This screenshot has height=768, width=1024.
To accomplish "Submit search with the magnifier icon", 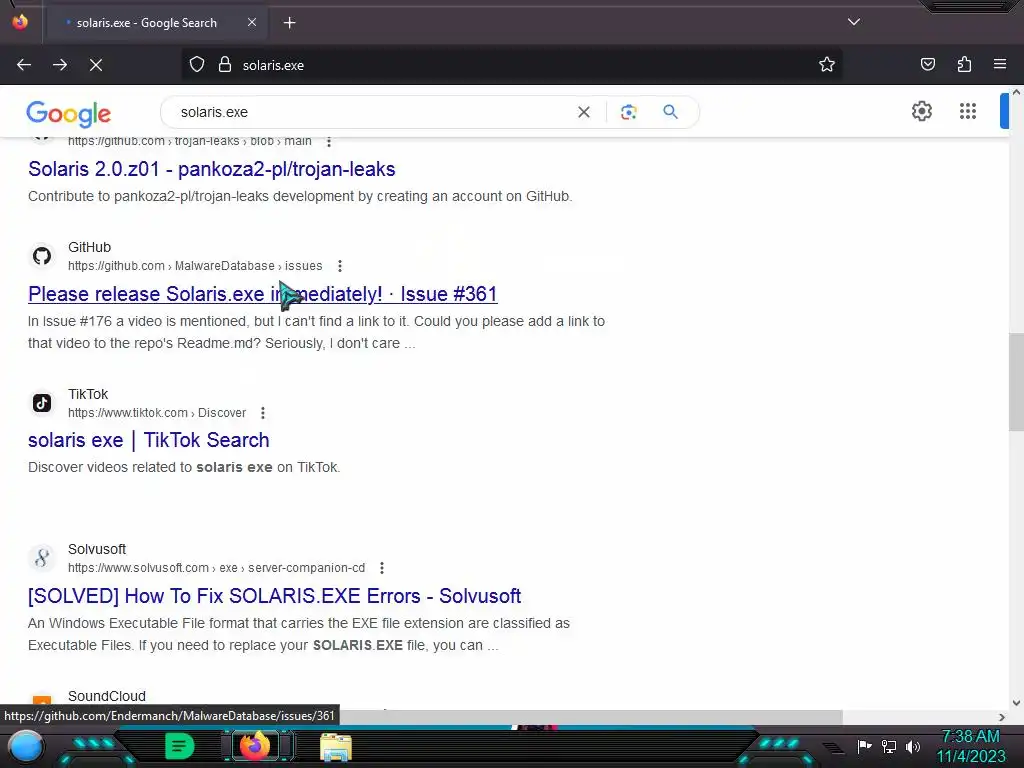I will (671, 112).
